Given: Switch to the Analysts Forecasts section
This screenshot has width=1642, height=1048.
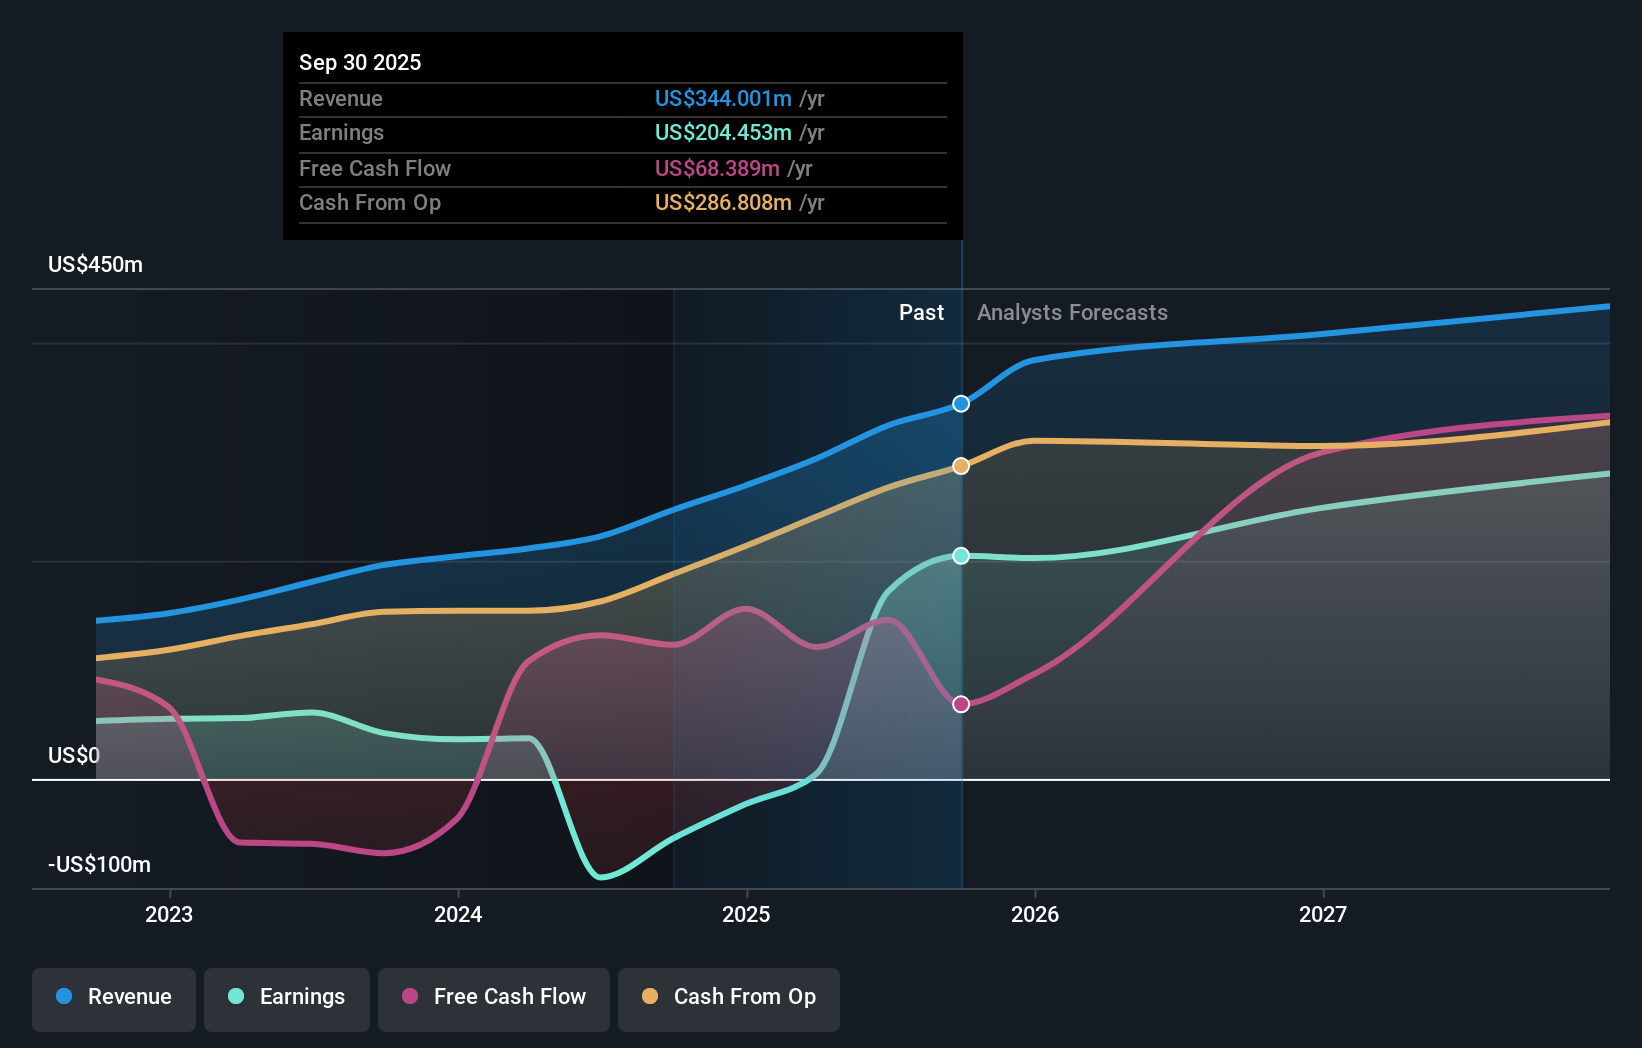Looking at the screenshot, I should tap(1071, 312).
